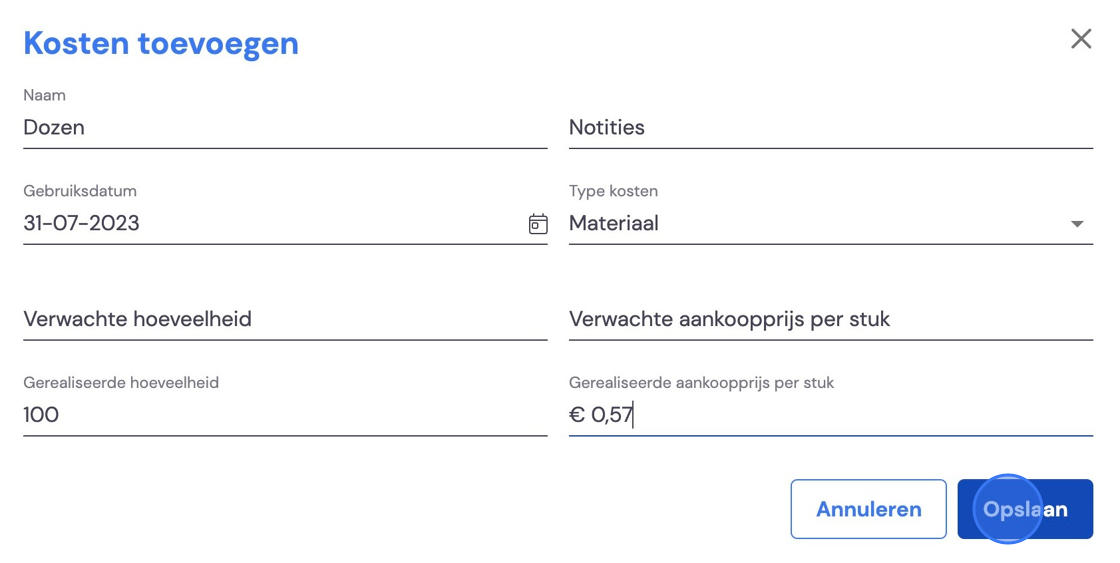Click the arrow next to Materiaal
This screenshot has width=1120, height=563.
1077,224
